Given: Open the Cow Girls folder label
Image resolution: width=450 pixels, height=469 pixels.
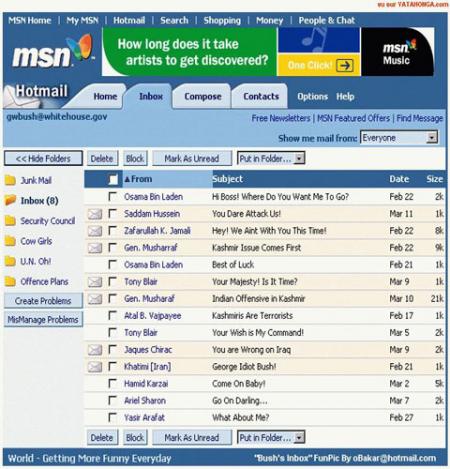Looking at the screenshot, I should [36, 241].
